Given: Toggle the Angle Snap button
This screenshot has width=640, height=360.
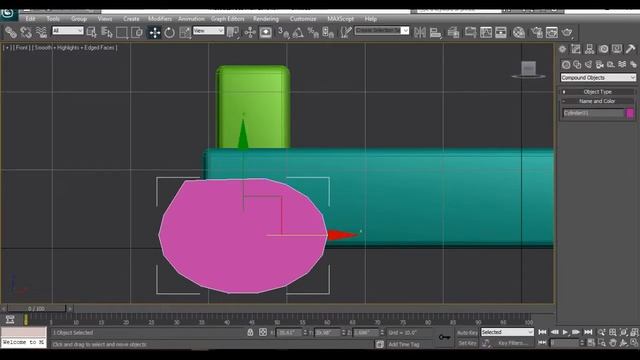Looking at the screenshot, I should click(298, 32).
